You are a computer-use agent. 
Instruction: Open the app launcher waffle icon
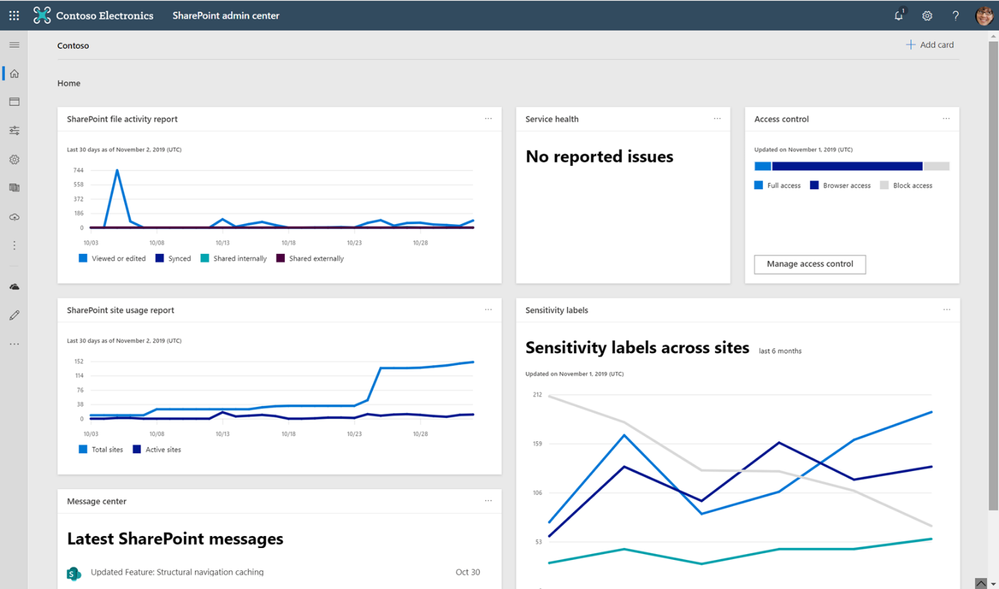(x=14, y=15)
